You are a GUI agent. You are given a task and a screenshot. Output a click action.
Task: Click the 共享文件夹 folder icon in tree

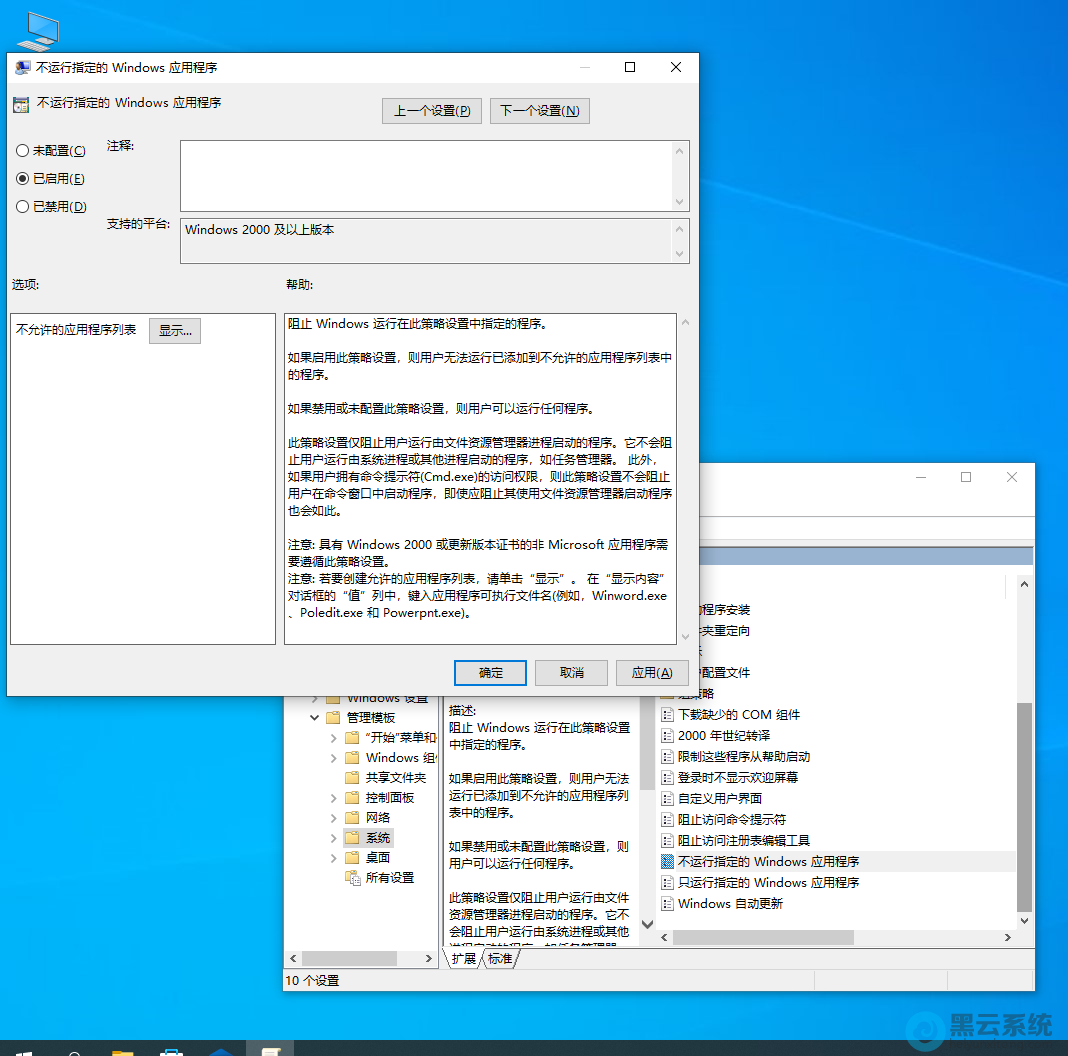pyautogui.click(x=352, y=777)
